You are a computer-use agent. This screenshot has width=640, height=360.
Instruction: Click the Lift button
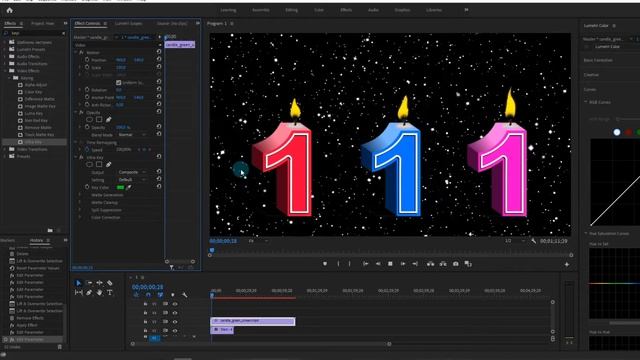pyautogui.click(x=430, y=264)
